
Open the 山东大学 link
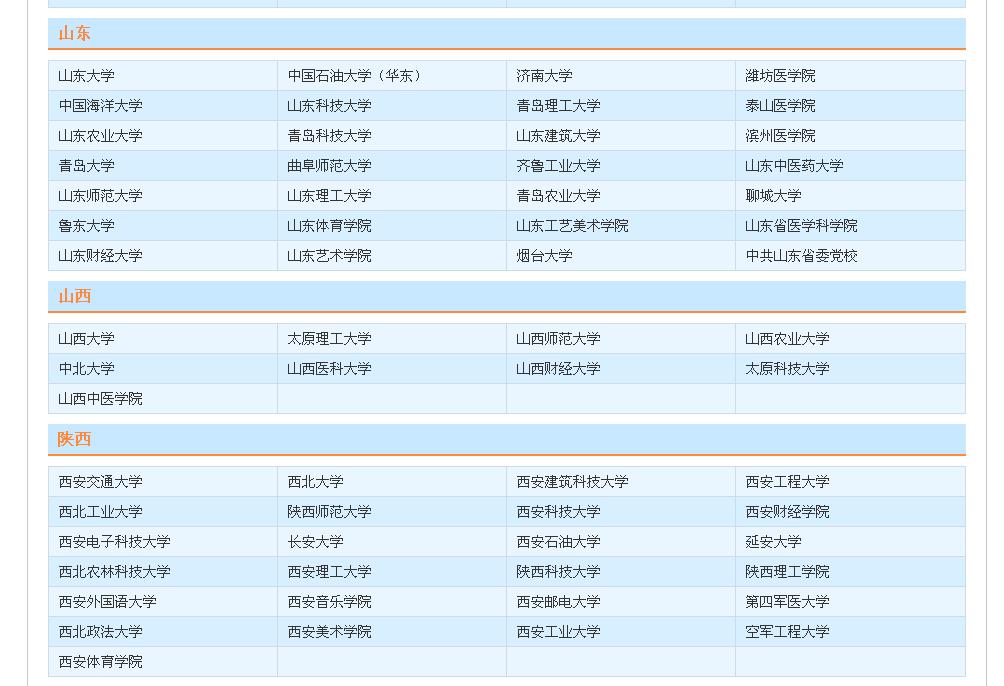point(86,76)
